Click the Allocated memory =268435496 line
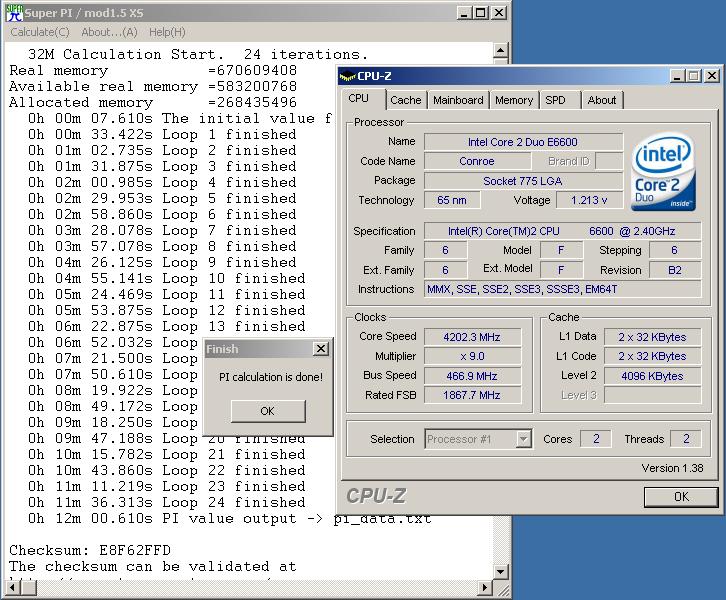The height and width of the screenshot is (600, 726). [x=153, y=102]
